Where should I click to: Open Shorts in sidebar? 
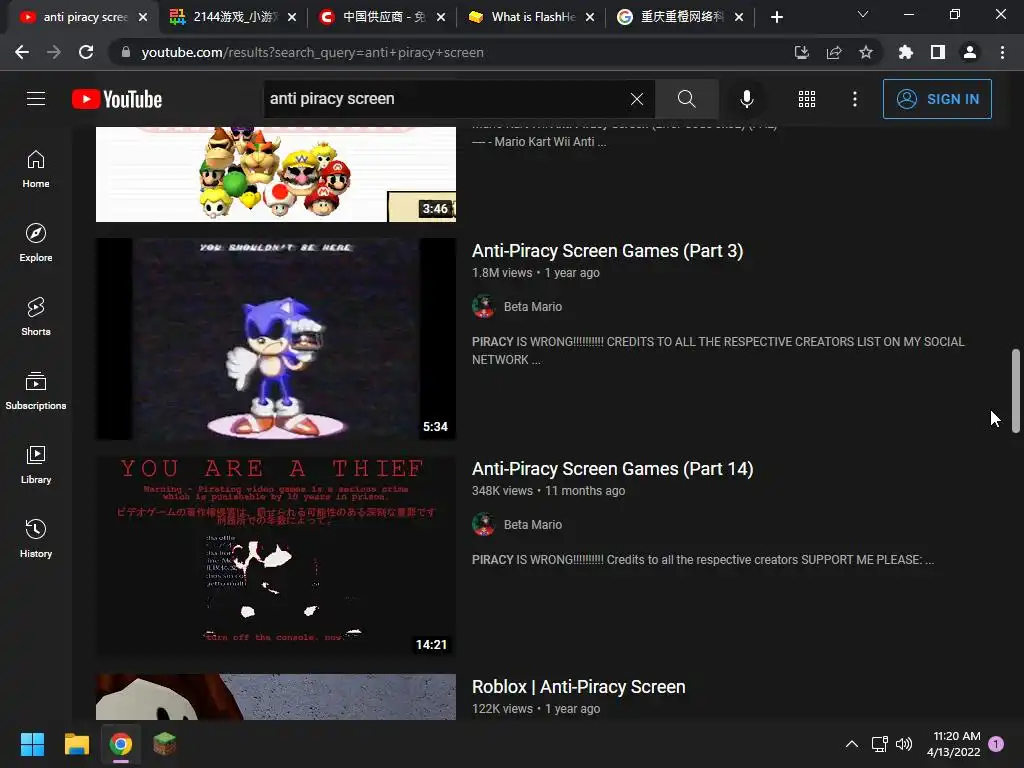coord(36,317)
